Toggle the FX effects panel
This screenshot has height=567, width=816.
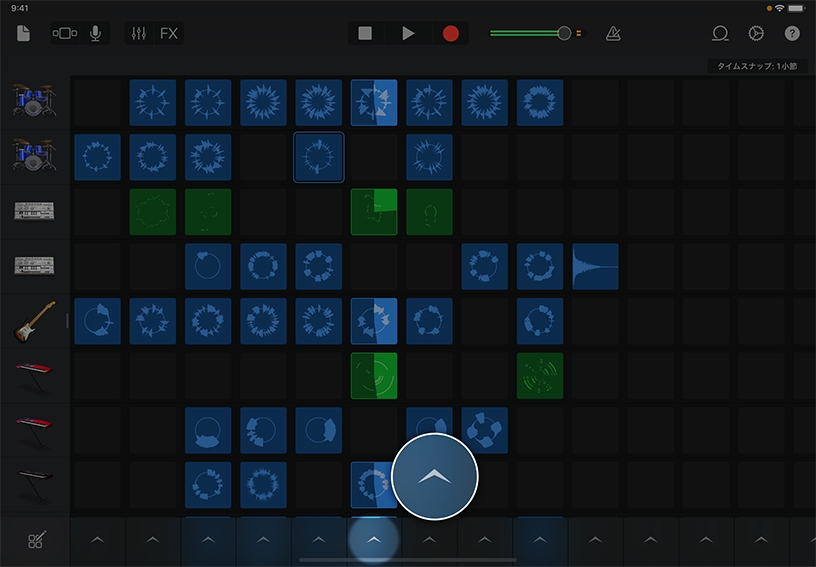click(169, 33)
